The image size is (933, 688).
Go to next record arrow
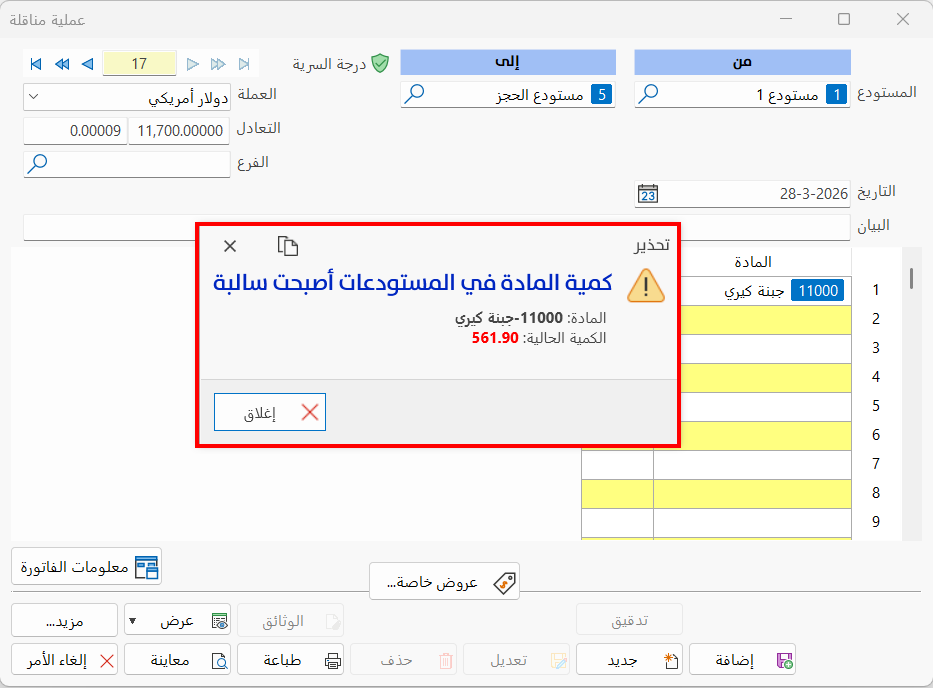tap(192, 64)
